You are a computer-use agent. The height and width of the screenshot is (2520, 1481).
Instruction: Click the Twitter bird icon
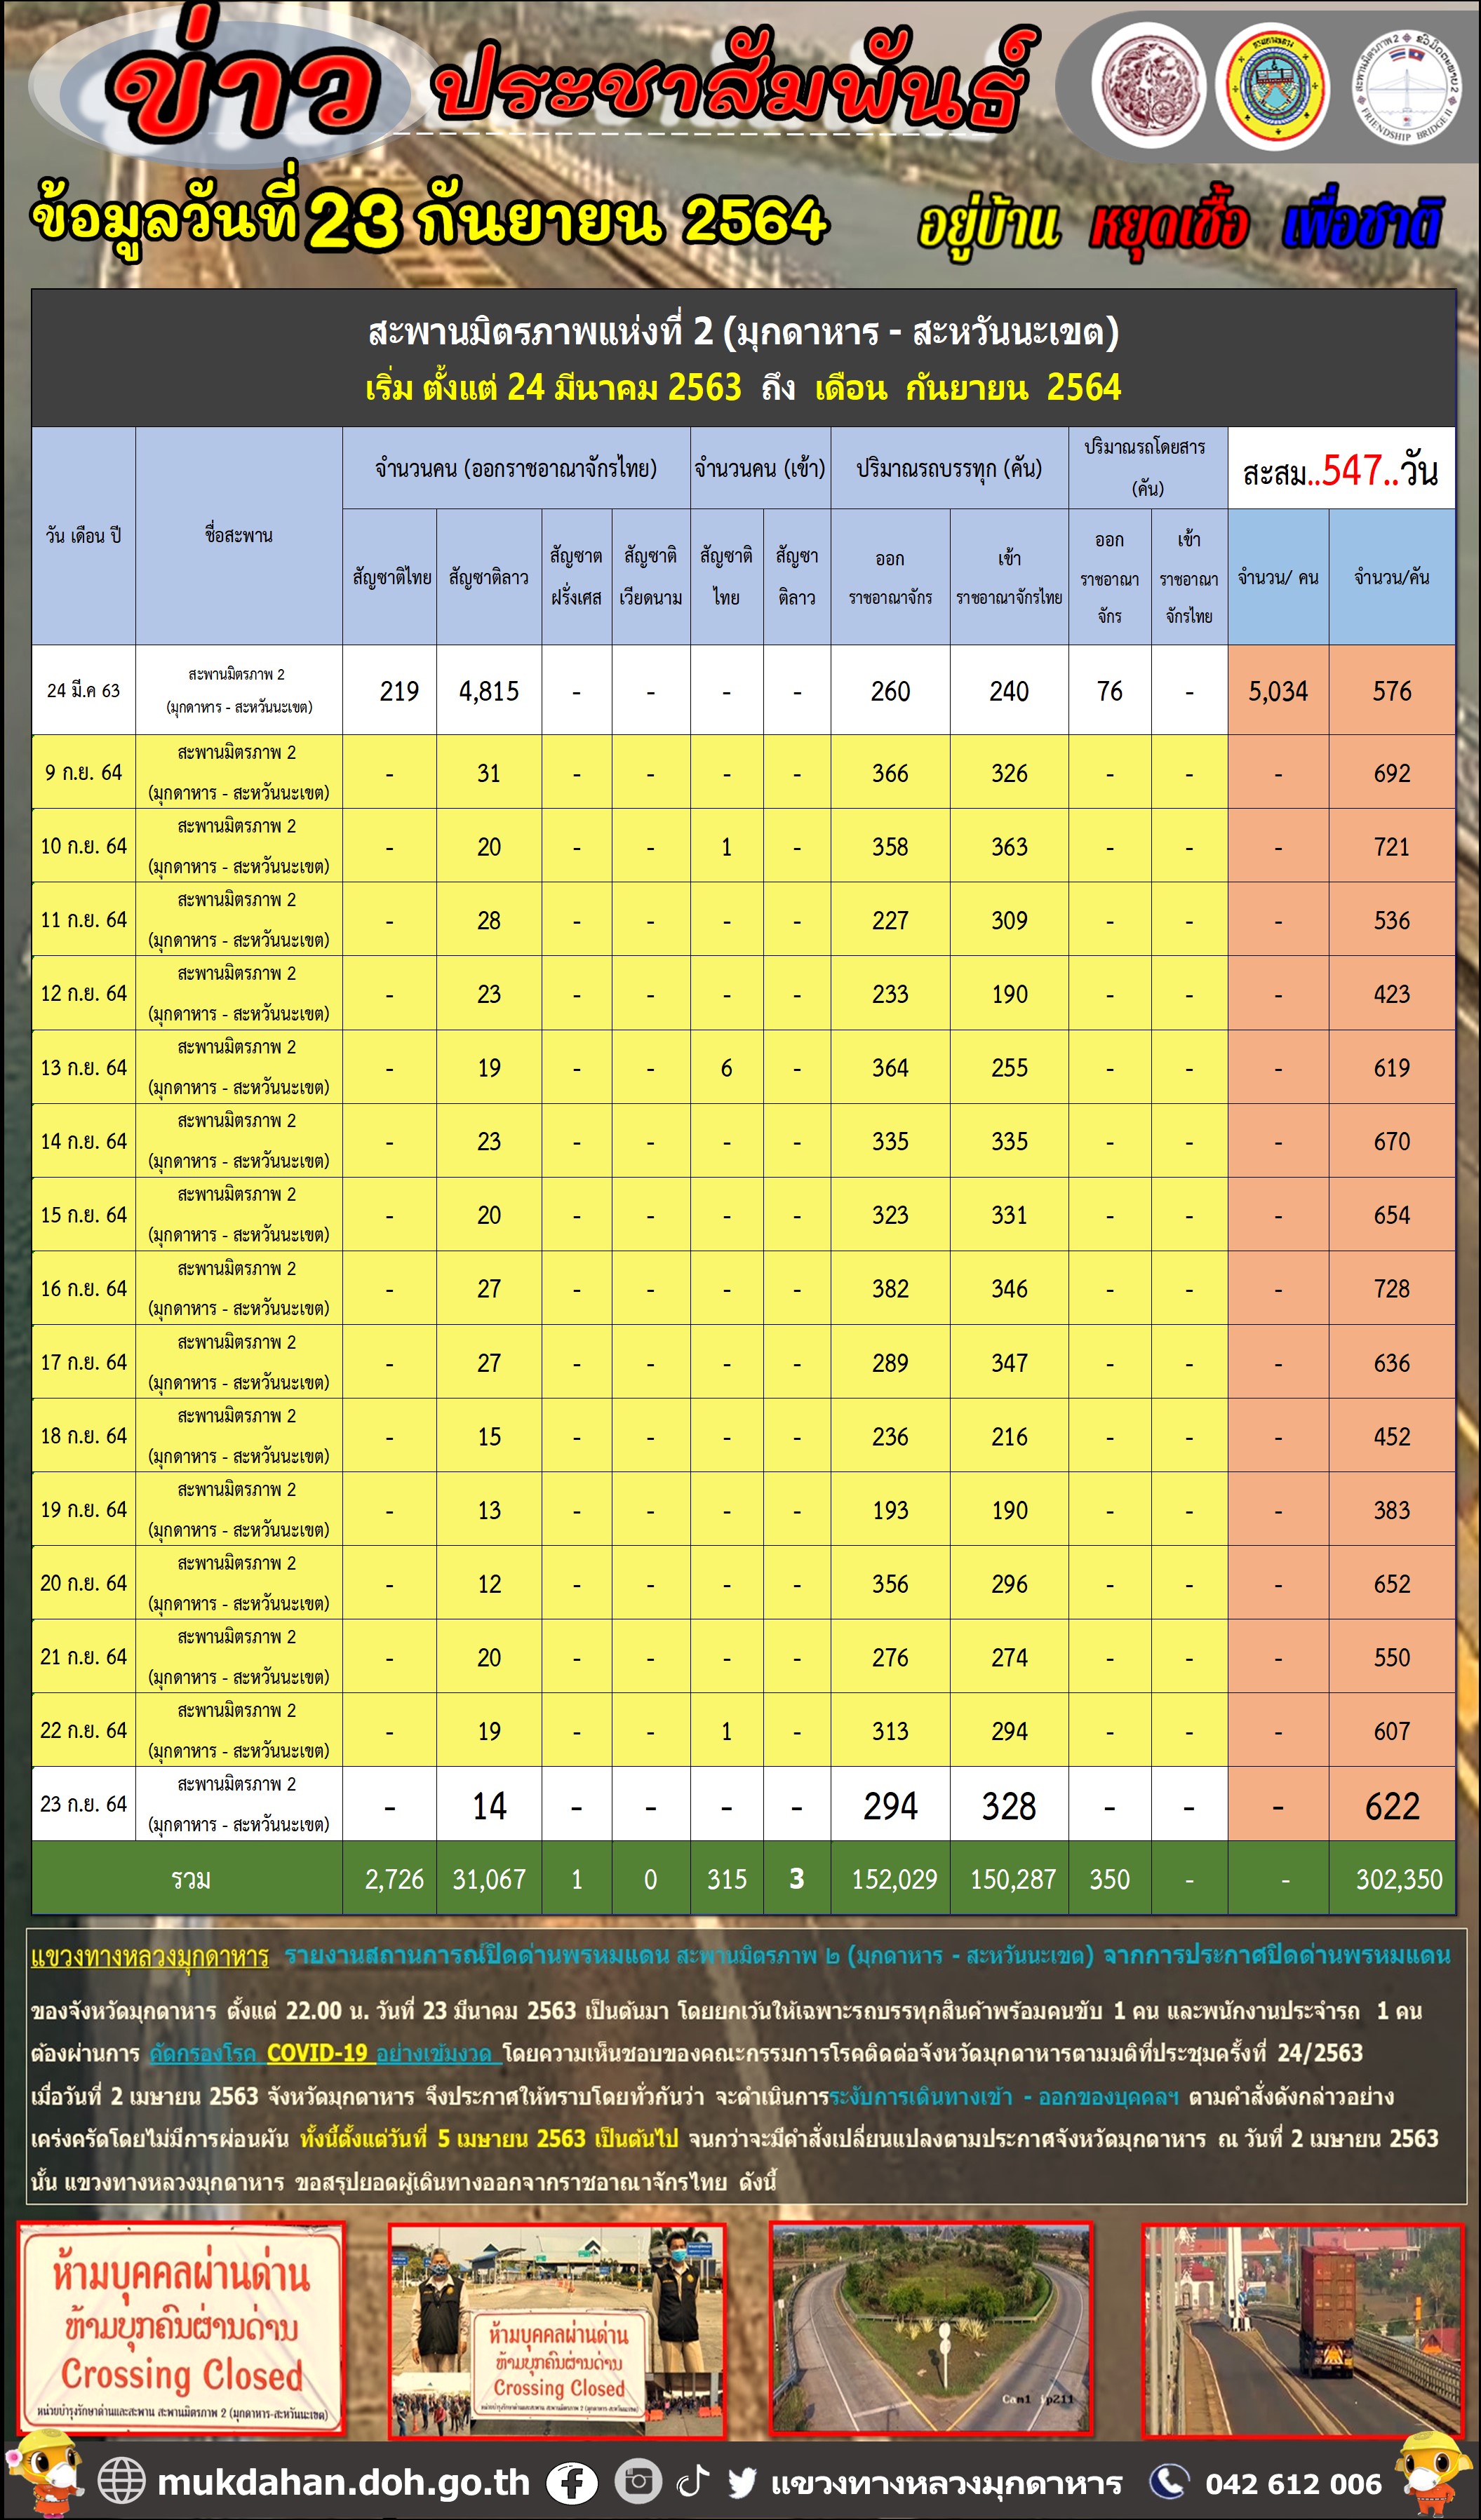[x=742, y=2482]
